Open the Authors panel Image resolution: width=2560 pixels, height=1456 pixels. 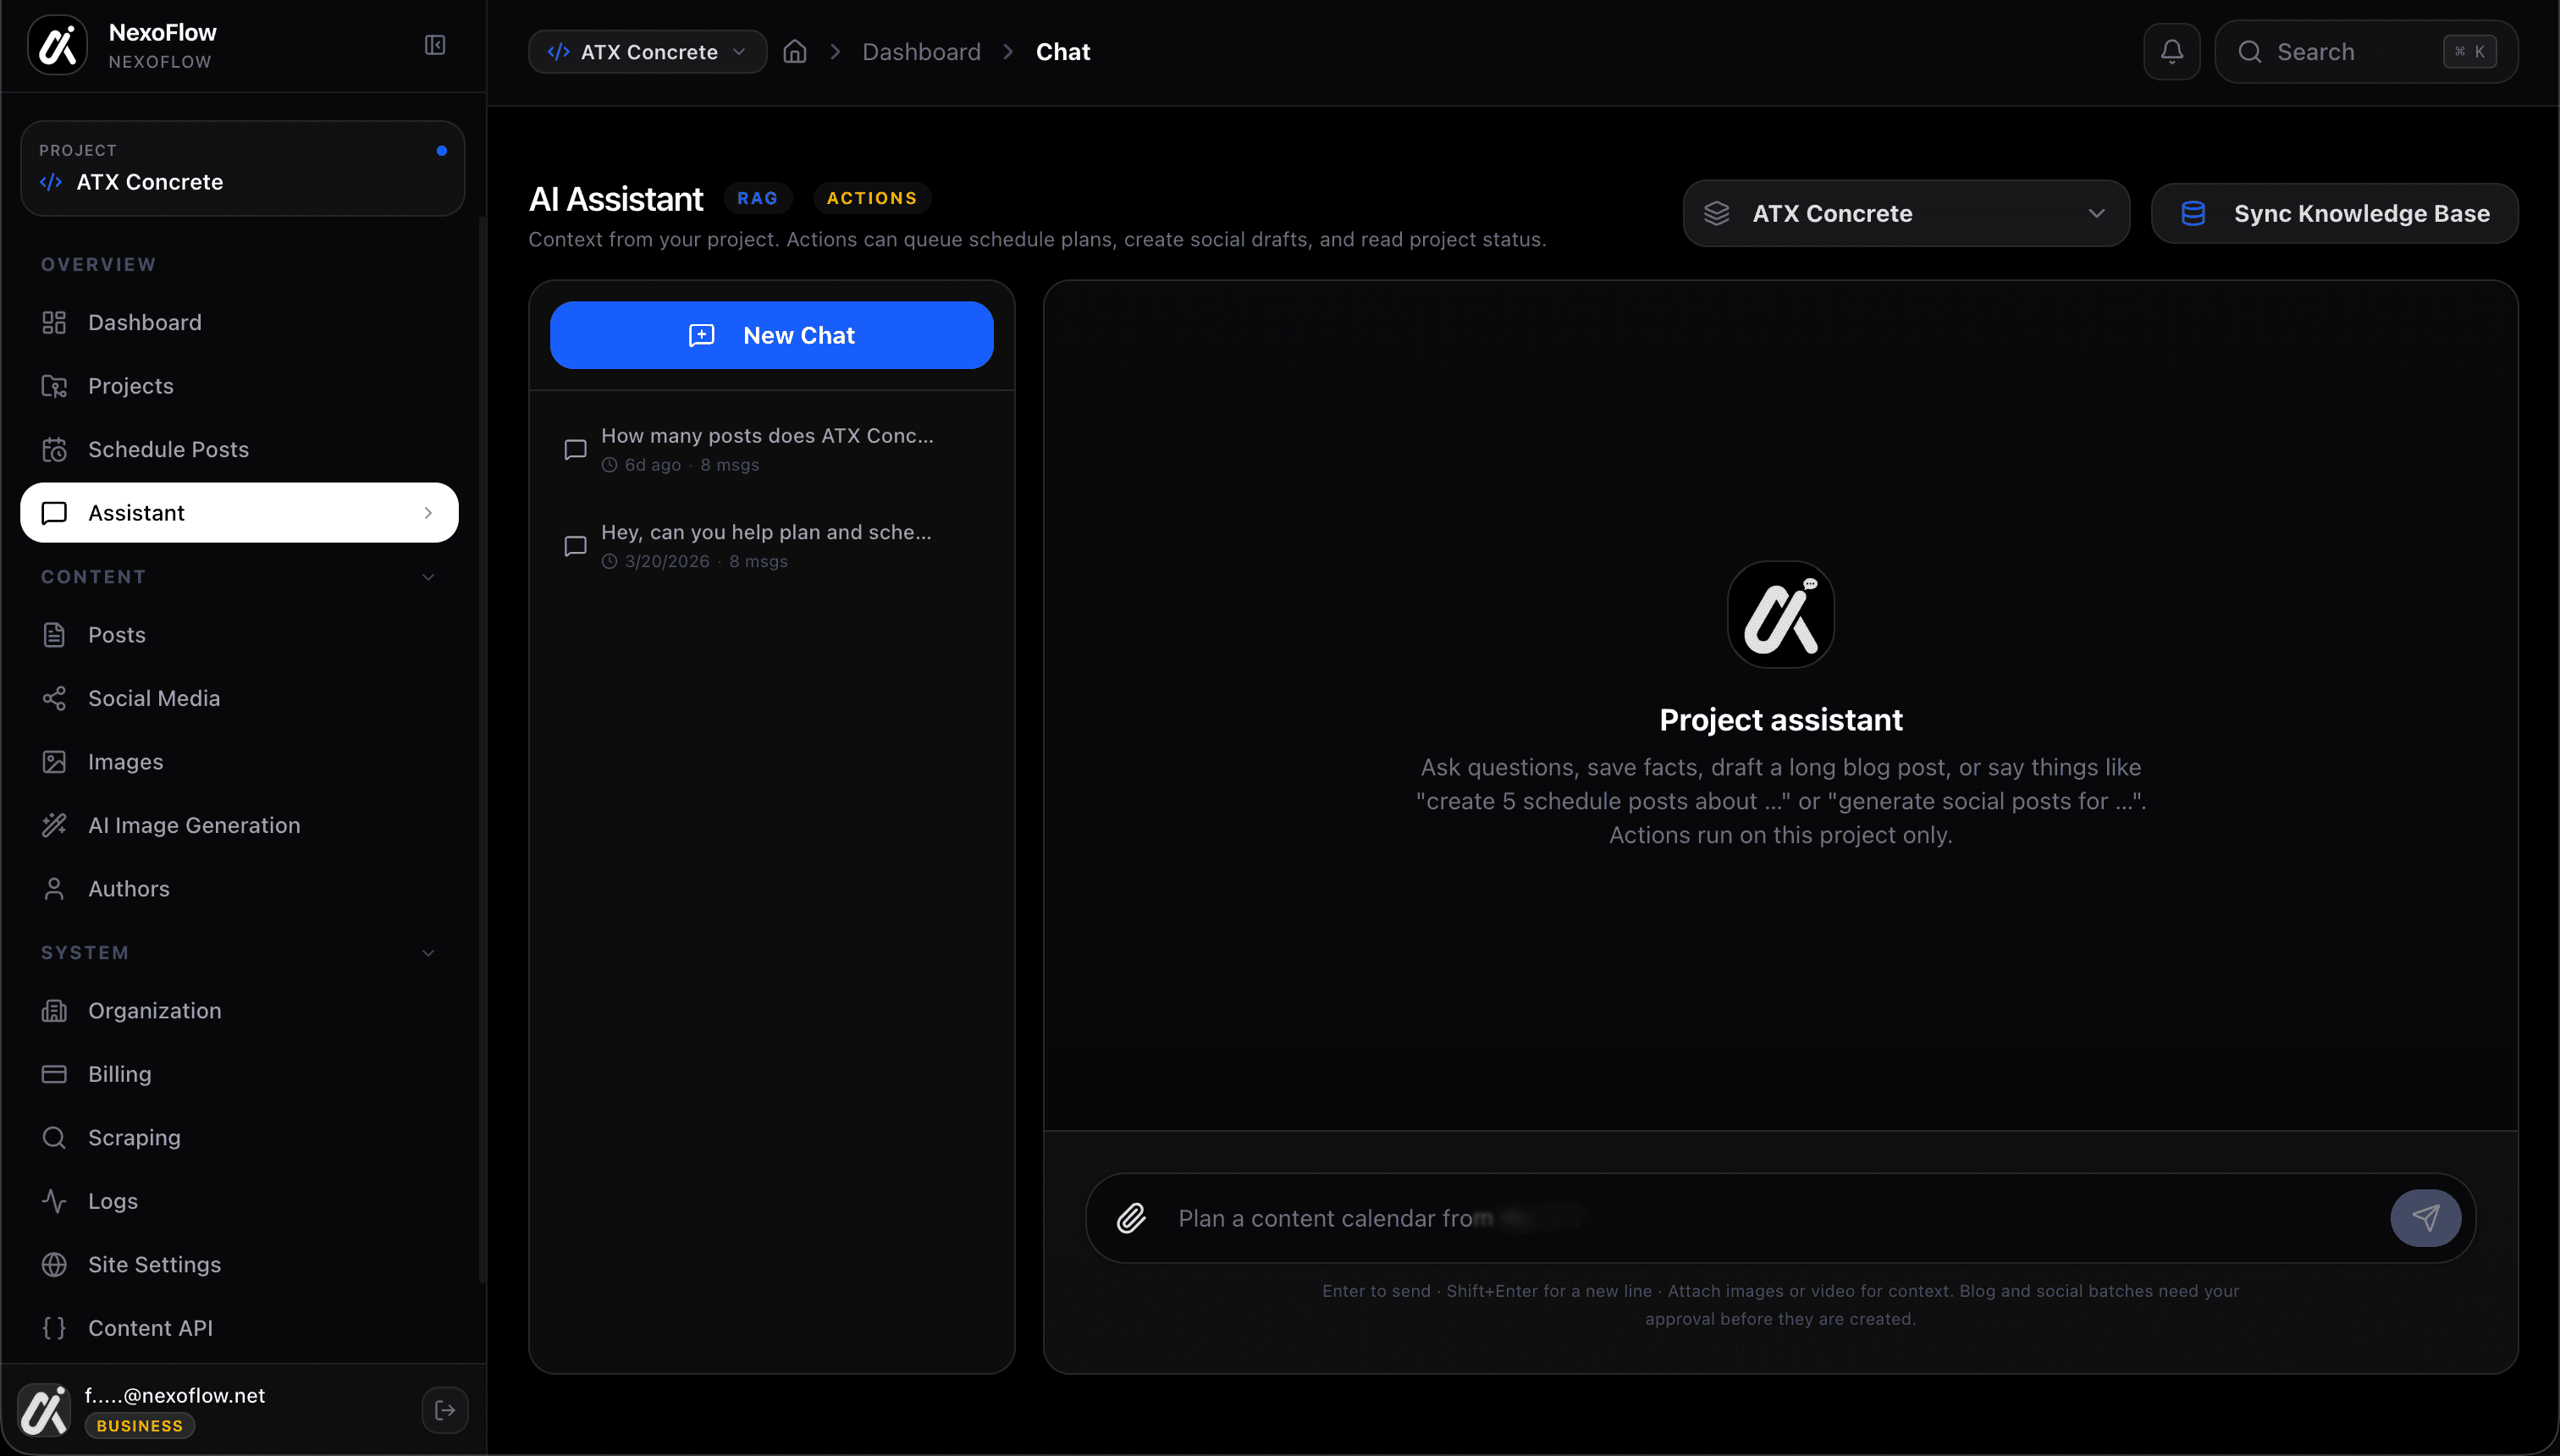[127, 888]
